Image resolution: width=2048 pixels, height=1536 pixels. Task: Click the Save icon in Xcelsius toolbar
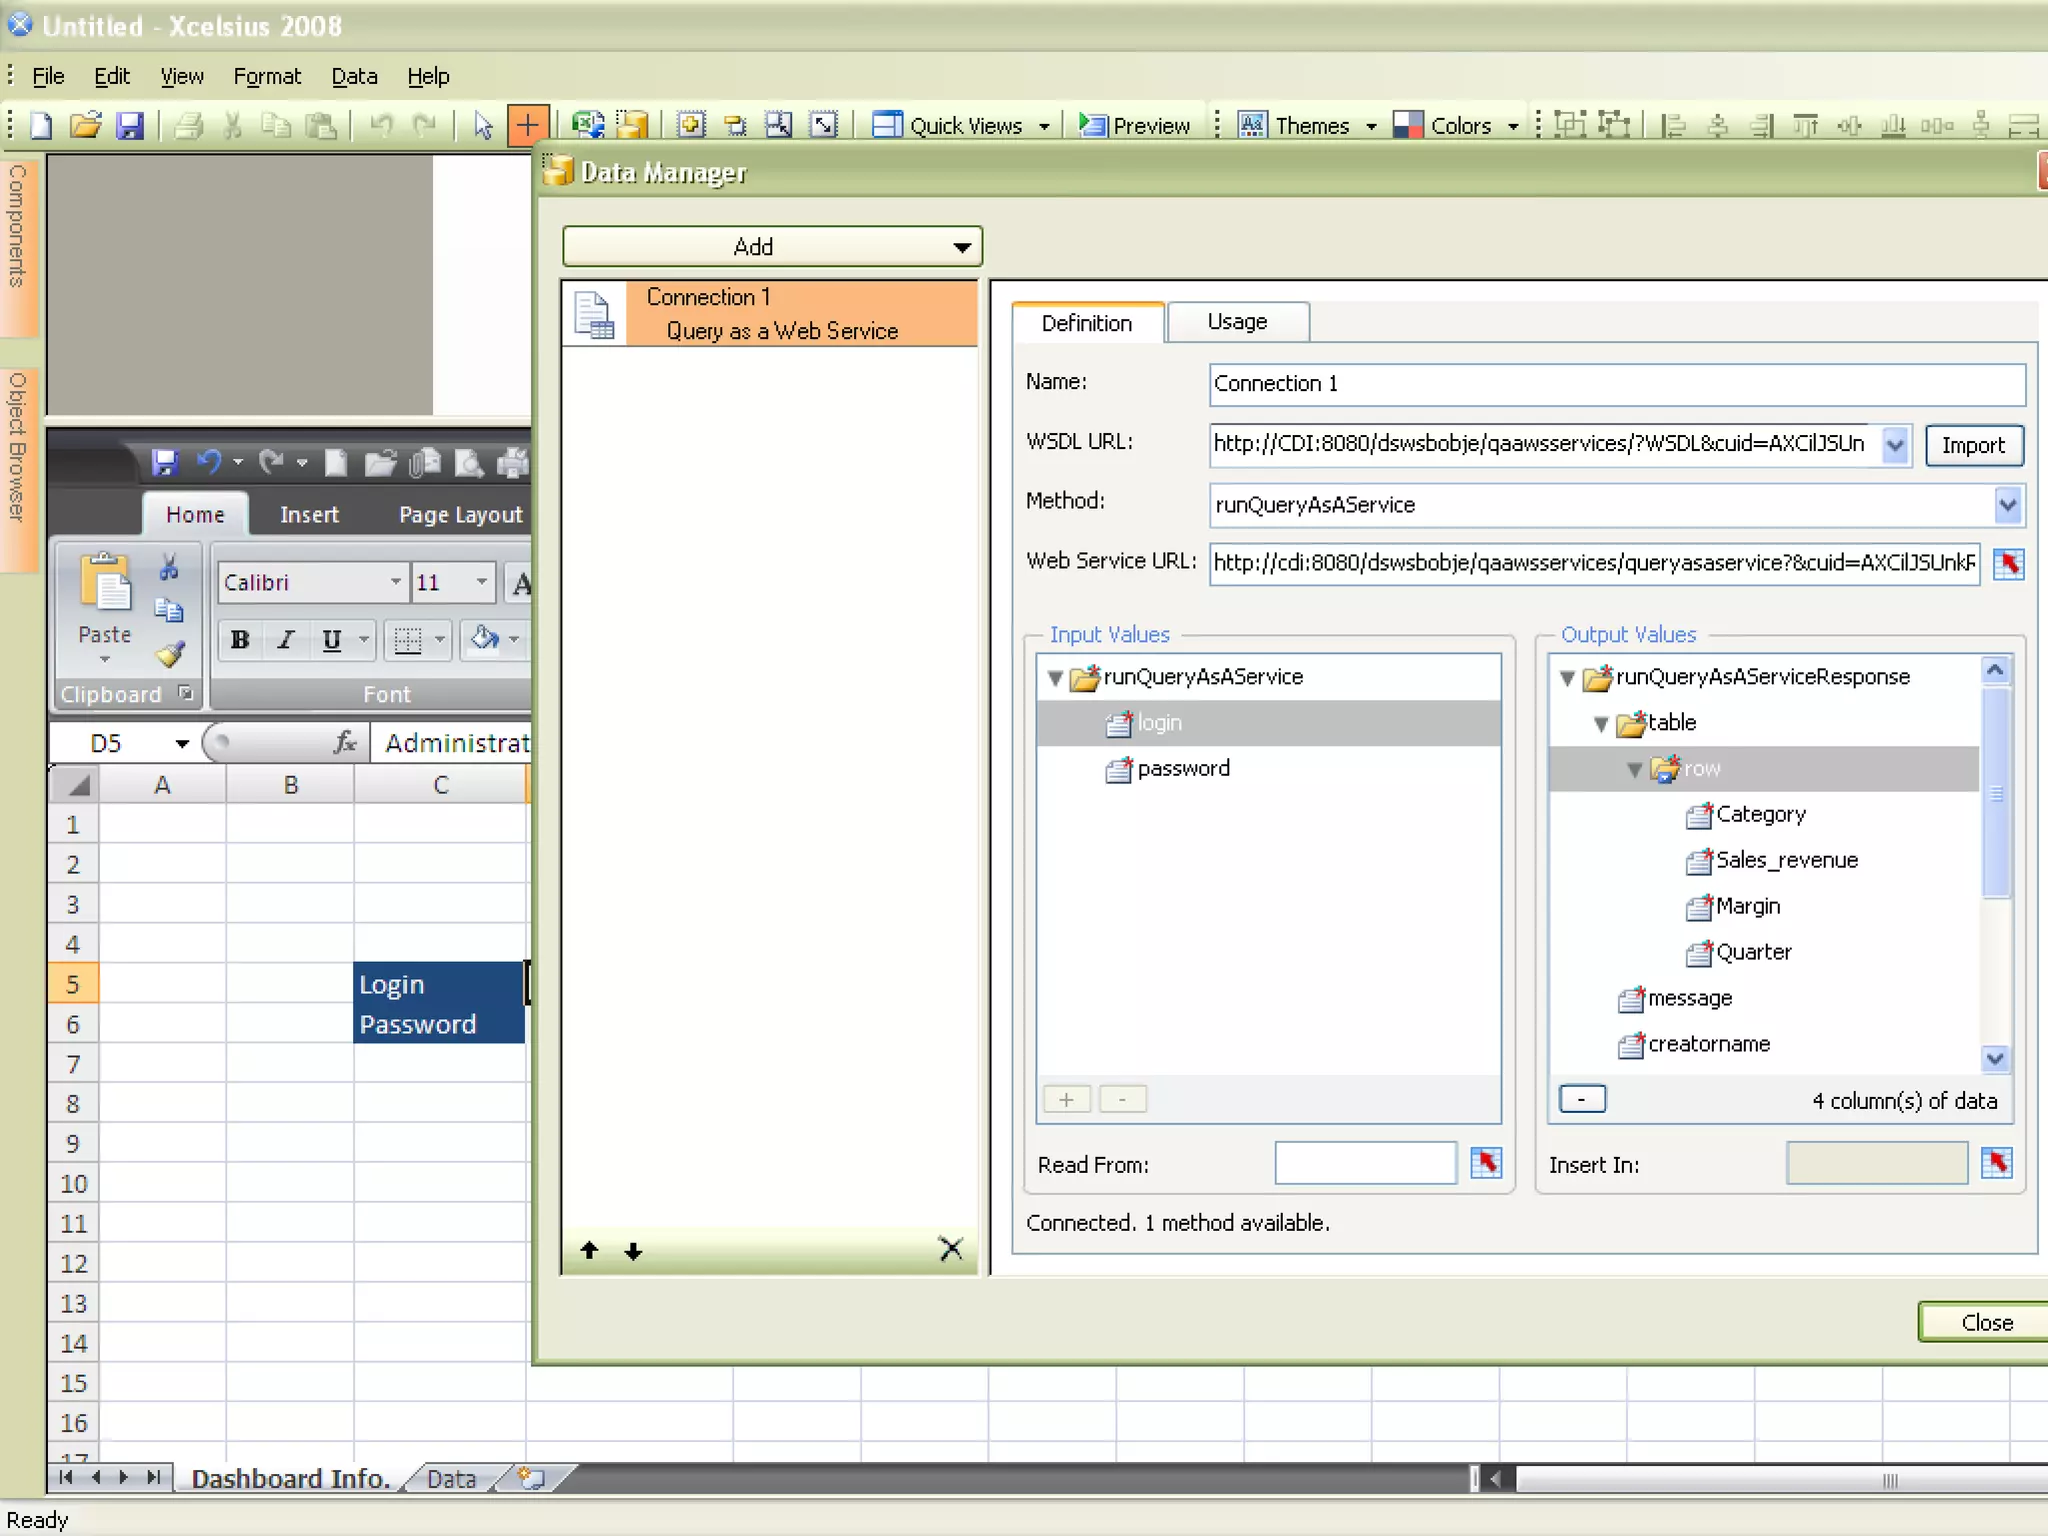[x=130, y=125]
